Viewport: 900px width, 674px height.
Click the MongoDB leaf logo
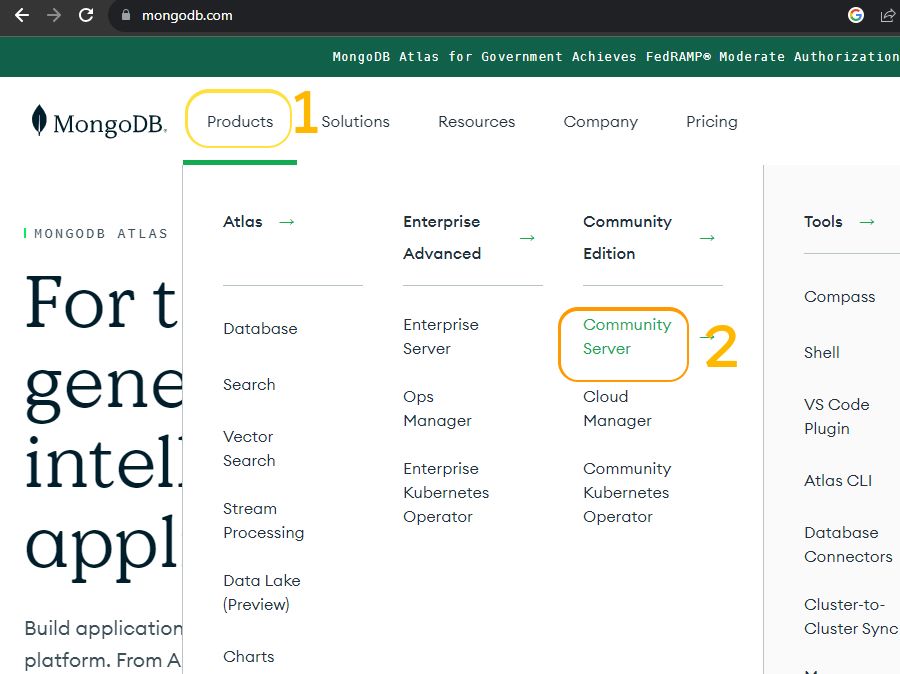tap(38, 120)
